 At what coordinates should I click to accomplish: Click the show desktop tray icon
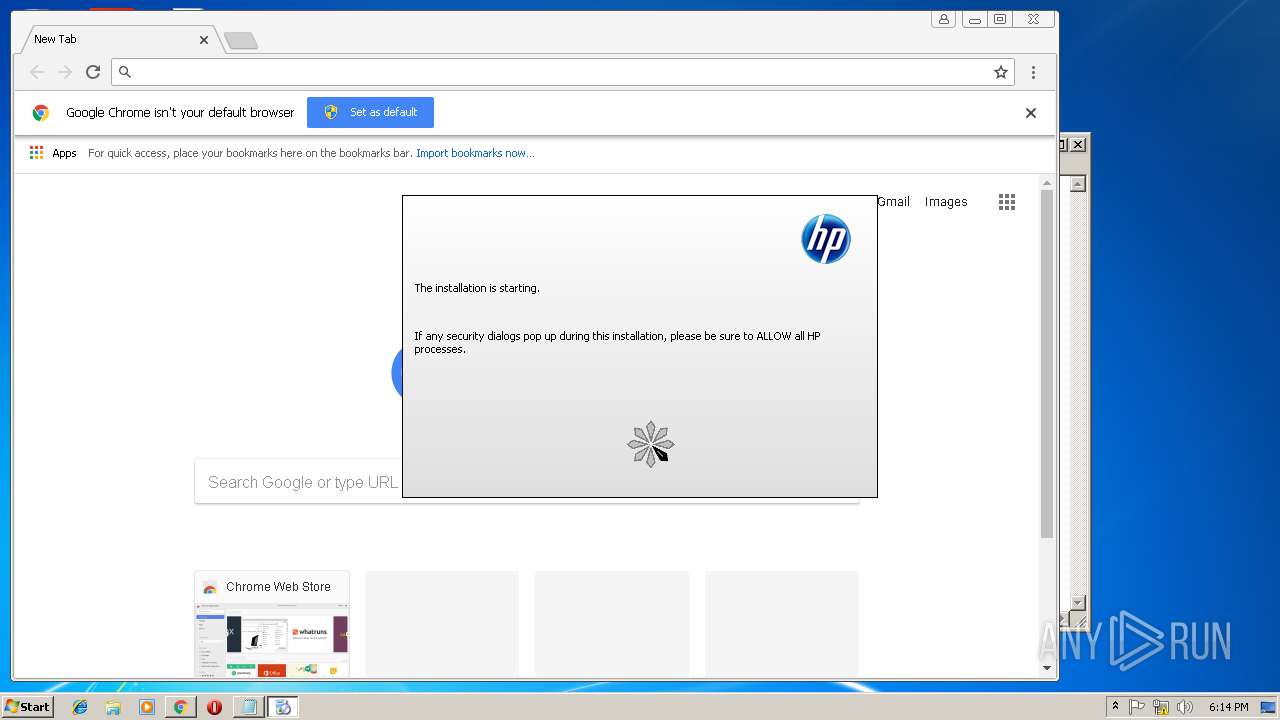(x=1268, y=707)
